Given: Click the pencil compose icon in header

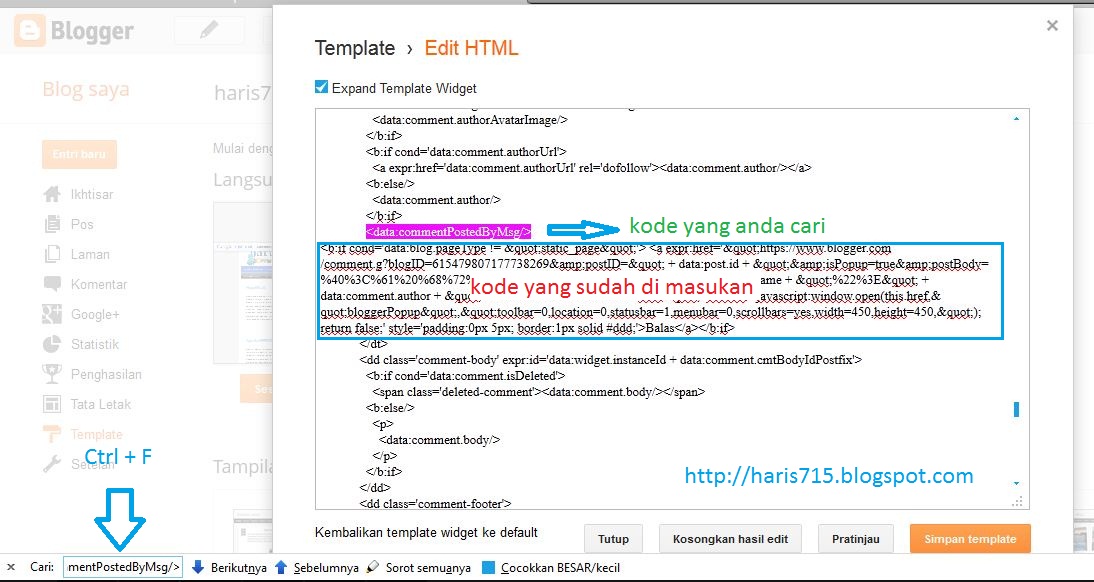Looking at the screenshot, I should pos(209,30).
